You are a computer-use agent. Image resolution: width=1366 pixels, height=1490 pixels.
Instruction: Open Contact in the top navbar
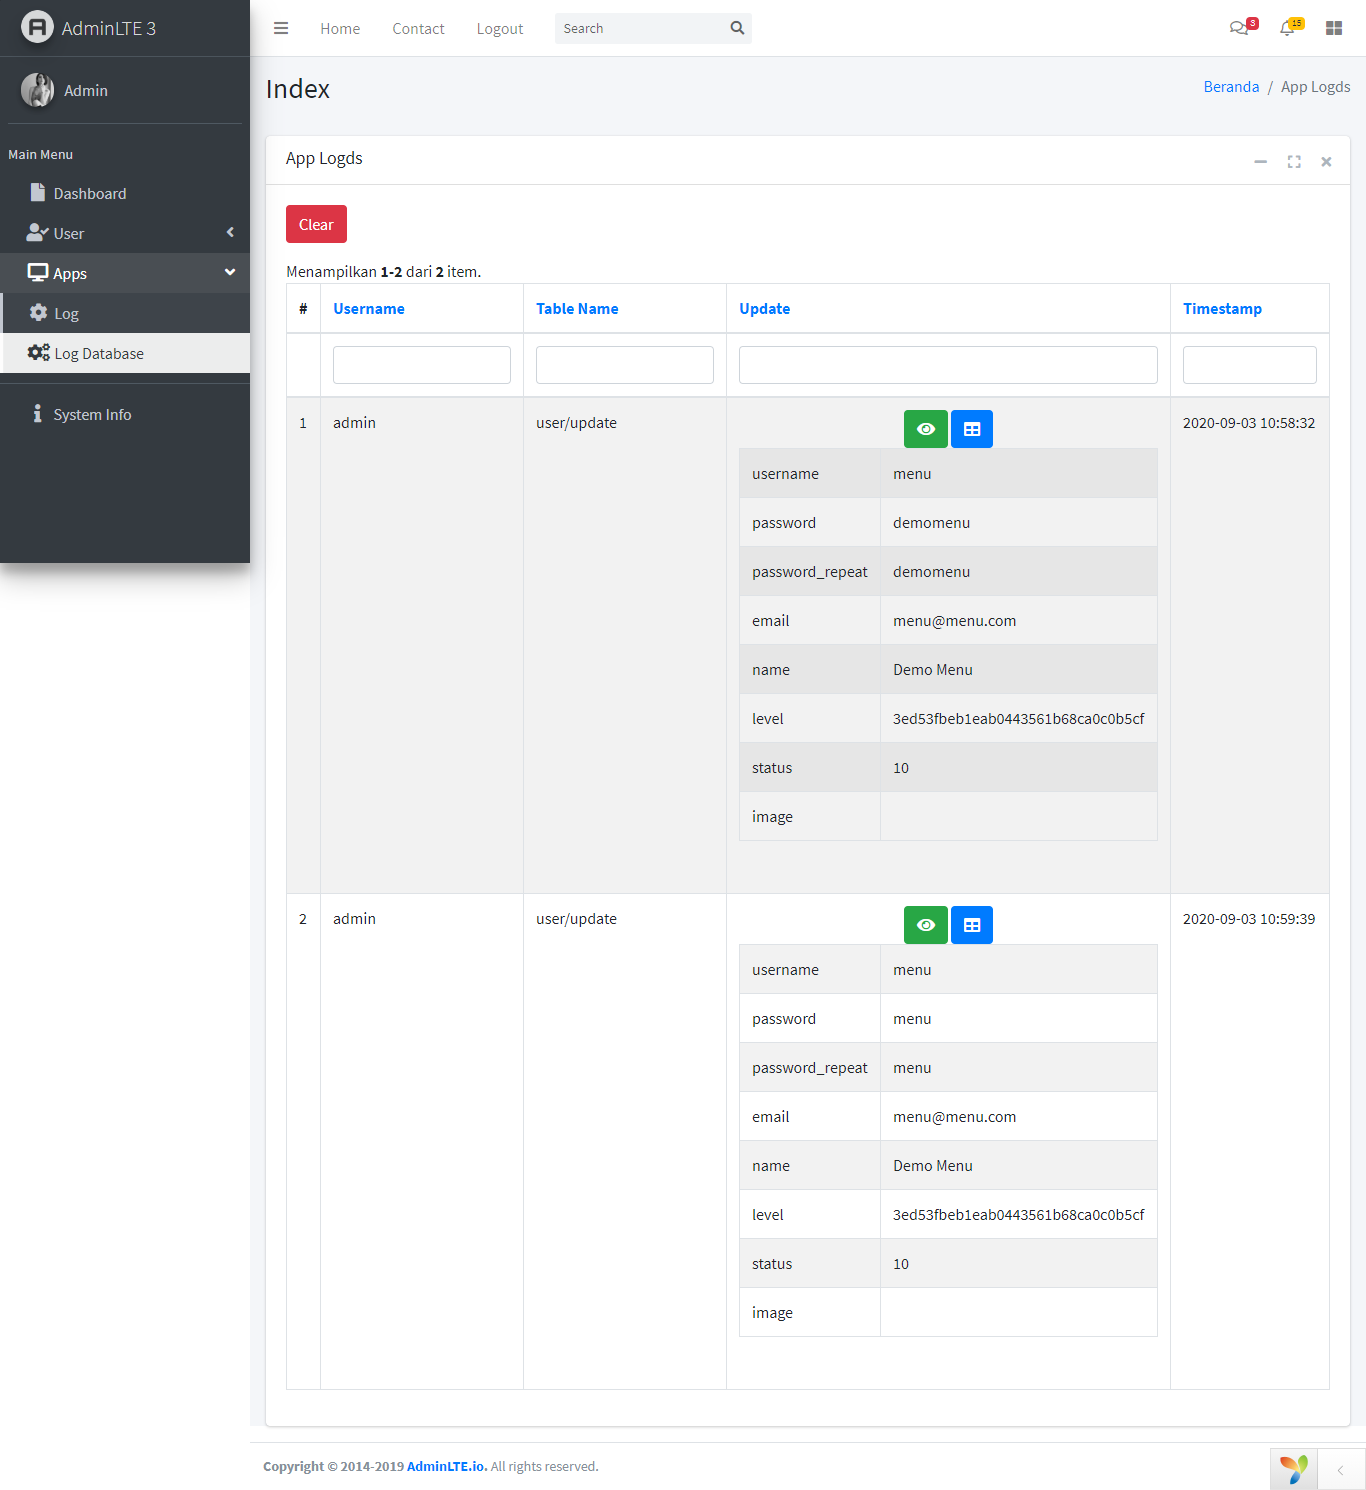point(418,28)
